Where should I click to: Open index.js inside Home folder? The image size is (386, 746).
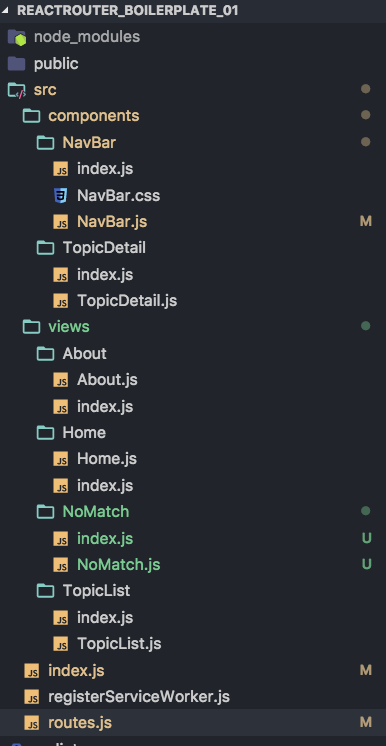tap(105, 485)
